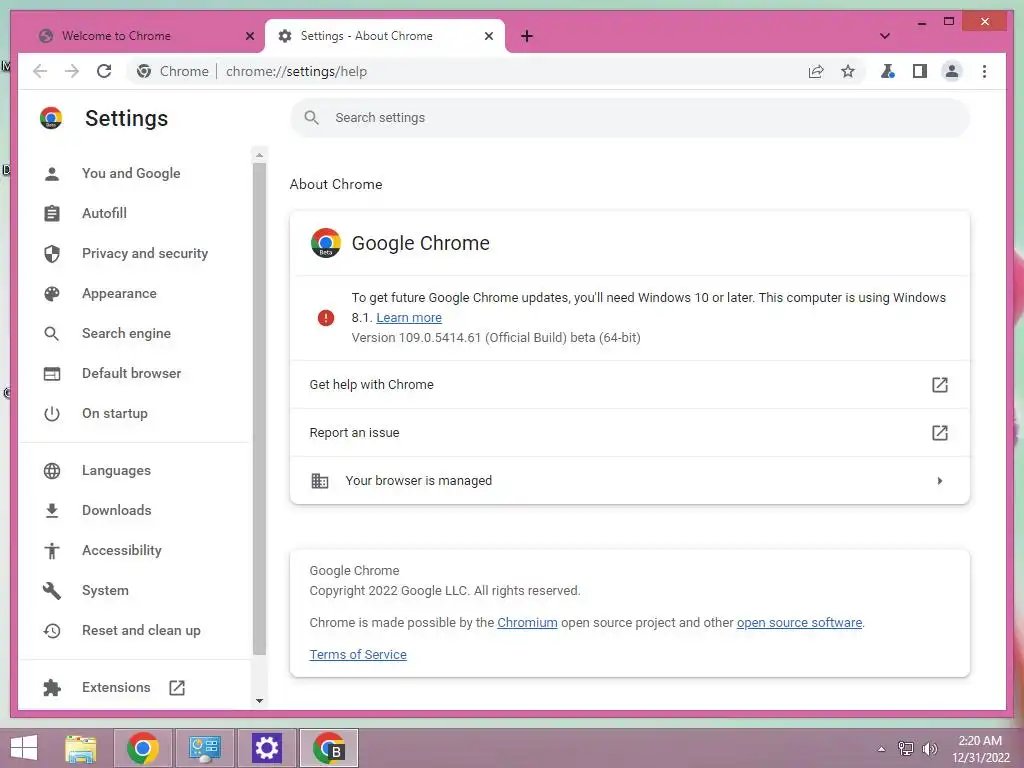Click the sidebar scrollbar thumb

click(x=259, y=408)
